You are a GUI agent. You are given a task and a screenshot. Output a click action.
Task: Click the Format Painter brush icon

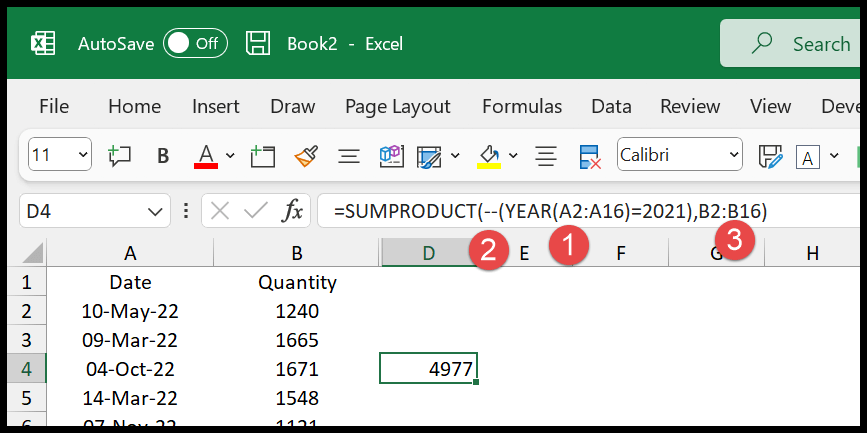[x=306, y=156]
